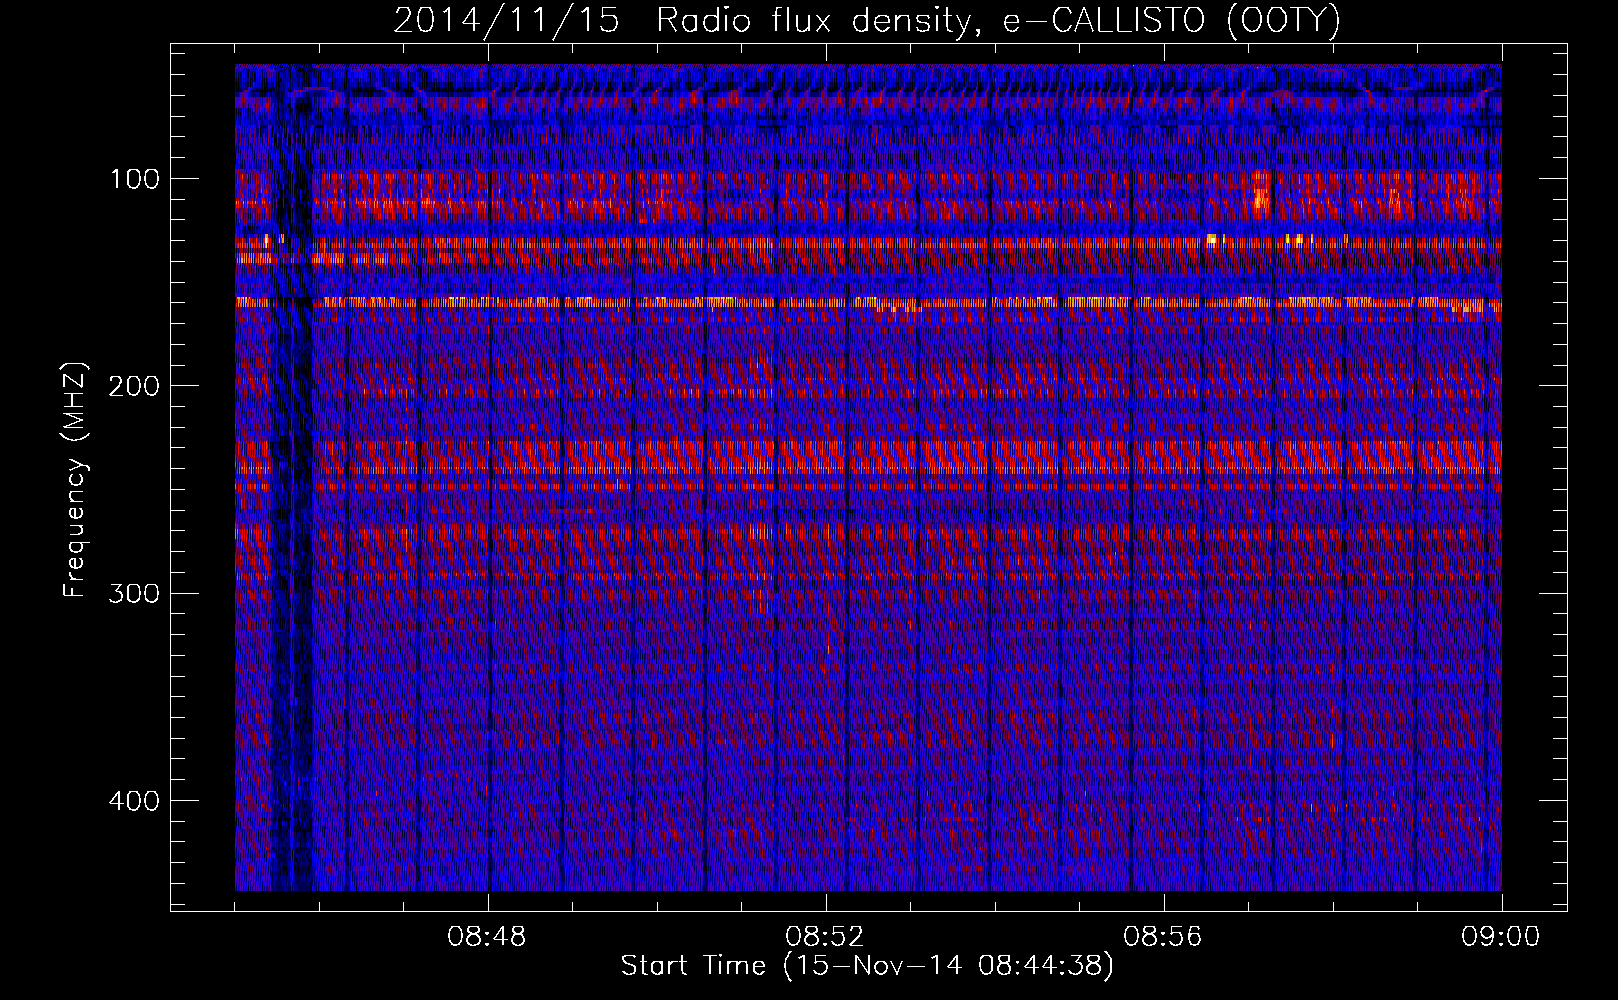Click the 09:00 time tick label
Screen dimensions: 1618x1000
[1501, 937]
